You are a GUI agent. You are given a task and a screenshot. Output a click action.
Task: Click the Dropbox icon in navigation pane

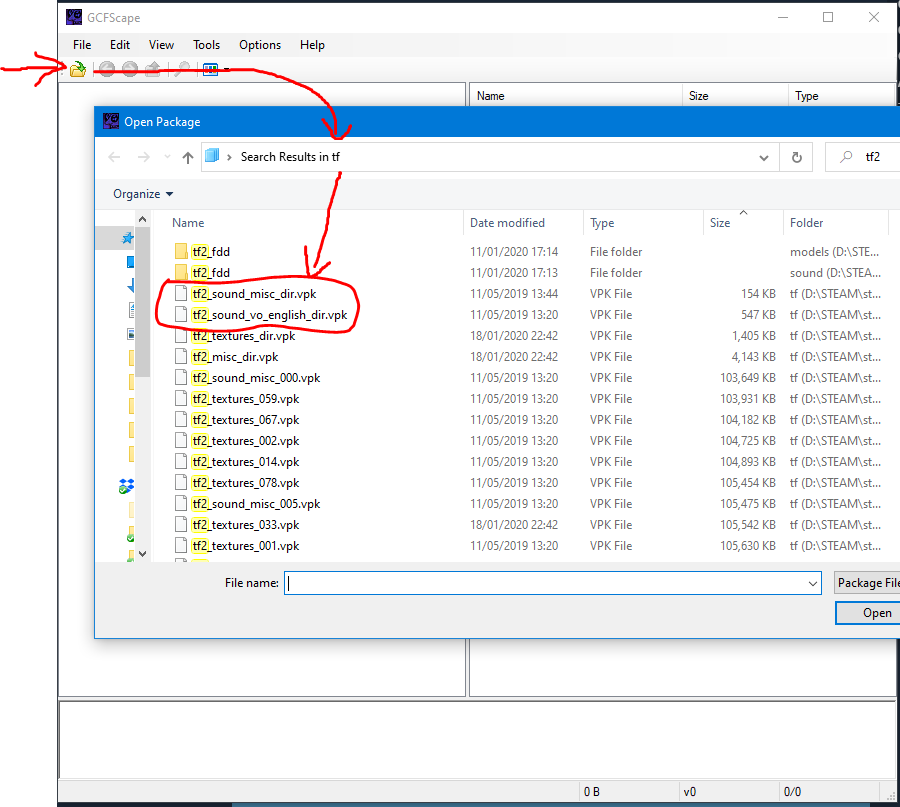pyautogui.click(x=126, y=486)
